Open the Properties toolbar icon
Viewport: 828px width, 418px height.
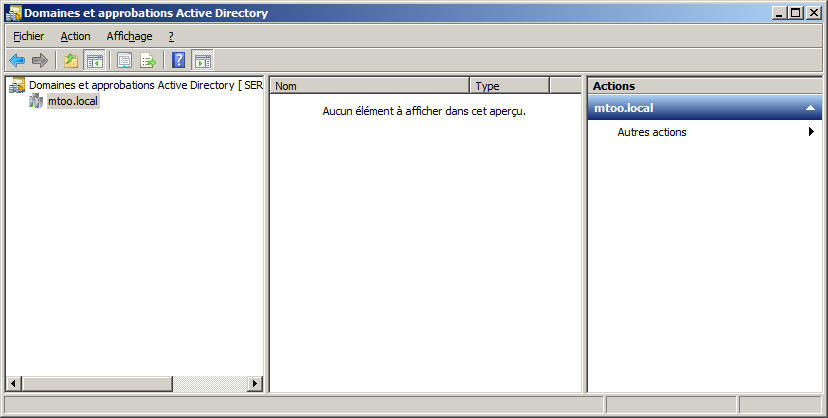[x=125, y=60]
